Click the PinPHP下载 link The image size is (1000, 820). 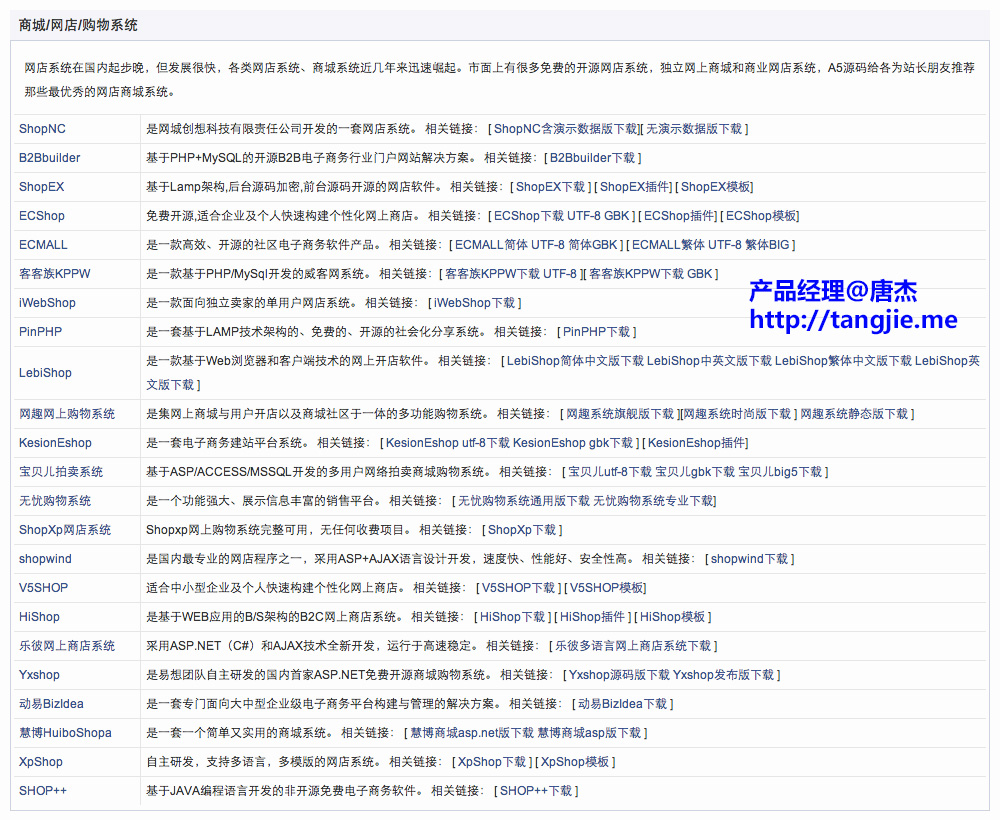click(596, 332)
